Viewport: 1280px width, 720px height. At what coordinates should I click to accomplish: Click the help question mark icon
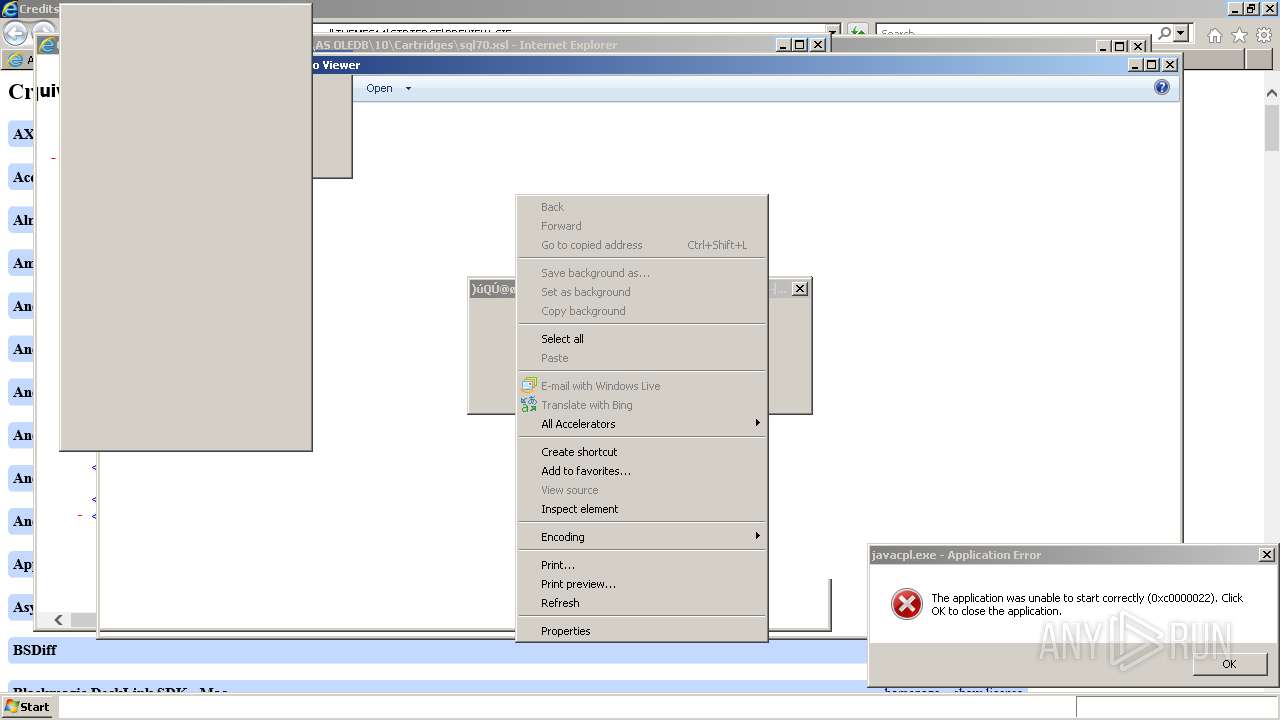[1161, 88]
